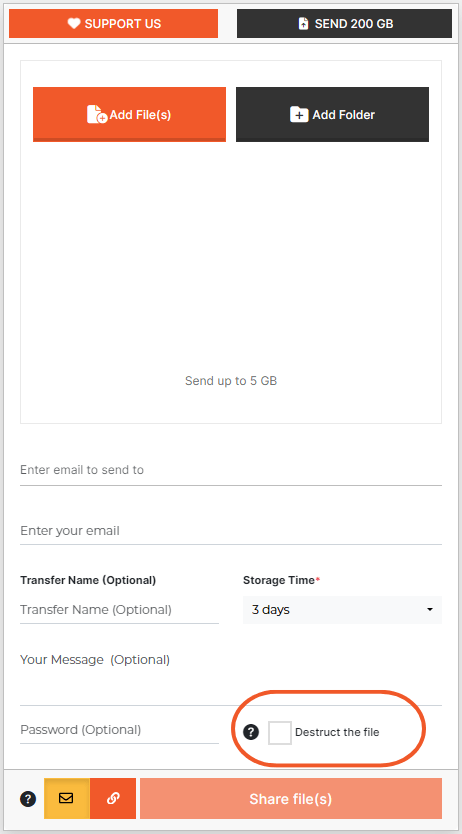The width and height of the screenshot is (462, 834).
Task: Click the Add Folder button label
Action: click(x=343, y=114)
